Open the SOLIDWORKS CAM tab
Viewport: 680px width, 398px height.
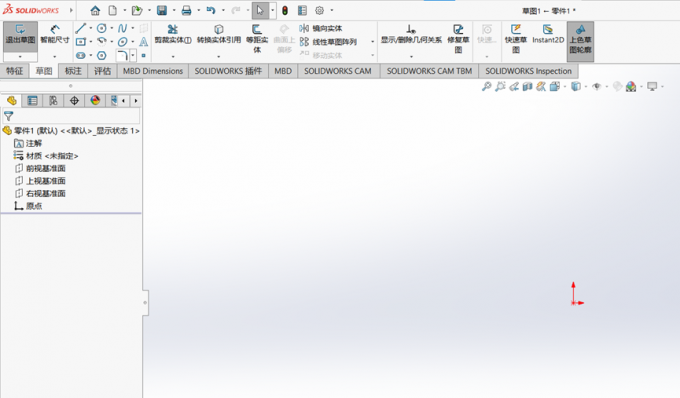[337, 71]
